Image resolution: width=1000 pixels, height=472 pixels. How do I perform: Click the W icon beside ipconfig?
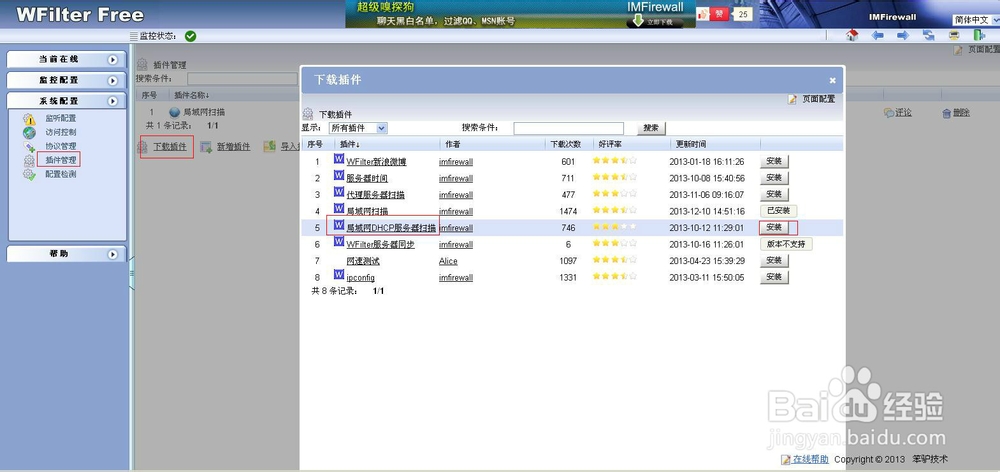(x=339, y=275)
